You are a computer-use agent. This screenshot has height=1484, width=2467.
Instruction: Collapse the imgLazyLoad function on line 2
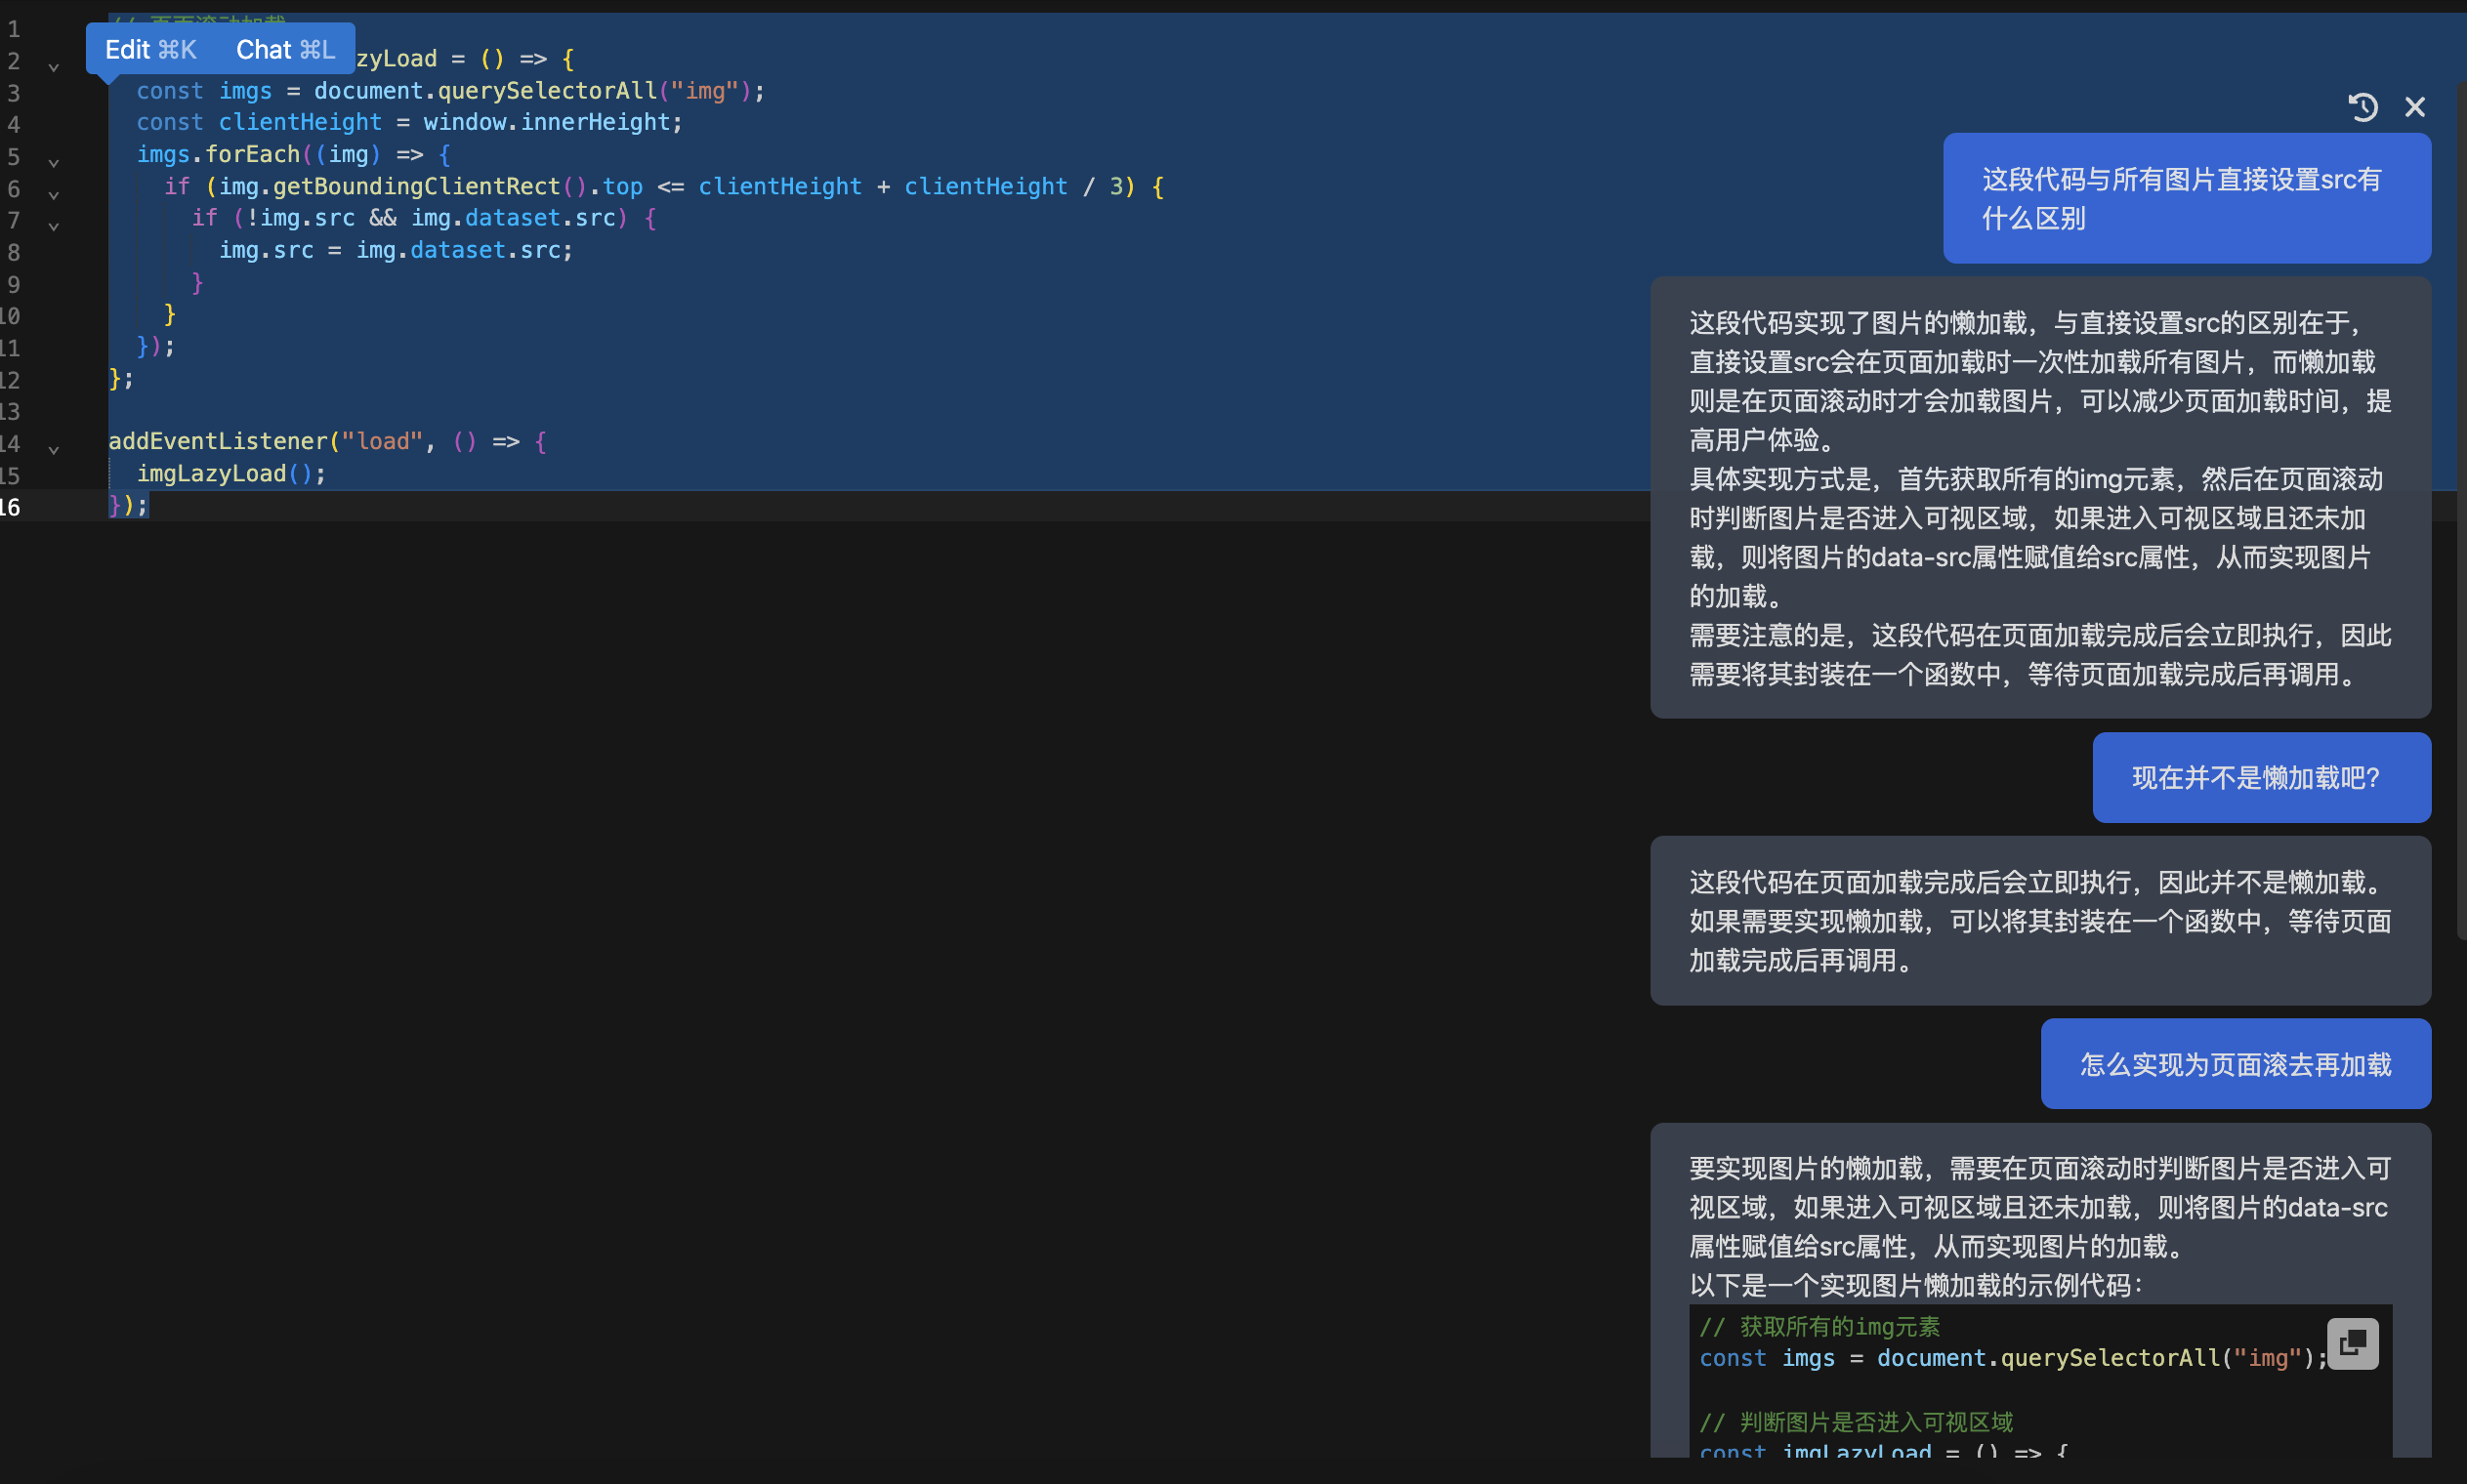click(54, 67)
